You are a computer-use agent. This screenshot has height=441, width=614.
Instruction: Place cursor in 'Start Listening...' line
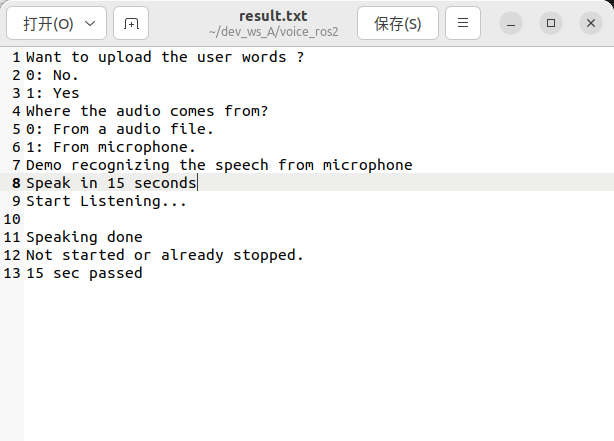coord(106,201)
